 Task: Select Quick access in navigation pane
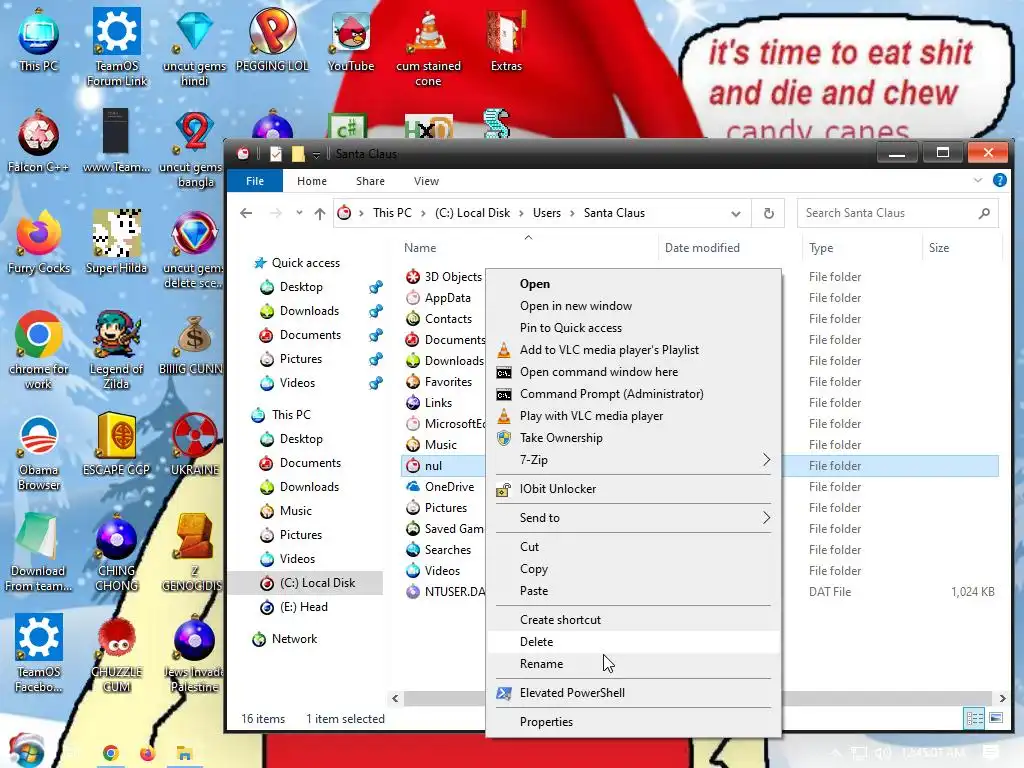[306, 263]
